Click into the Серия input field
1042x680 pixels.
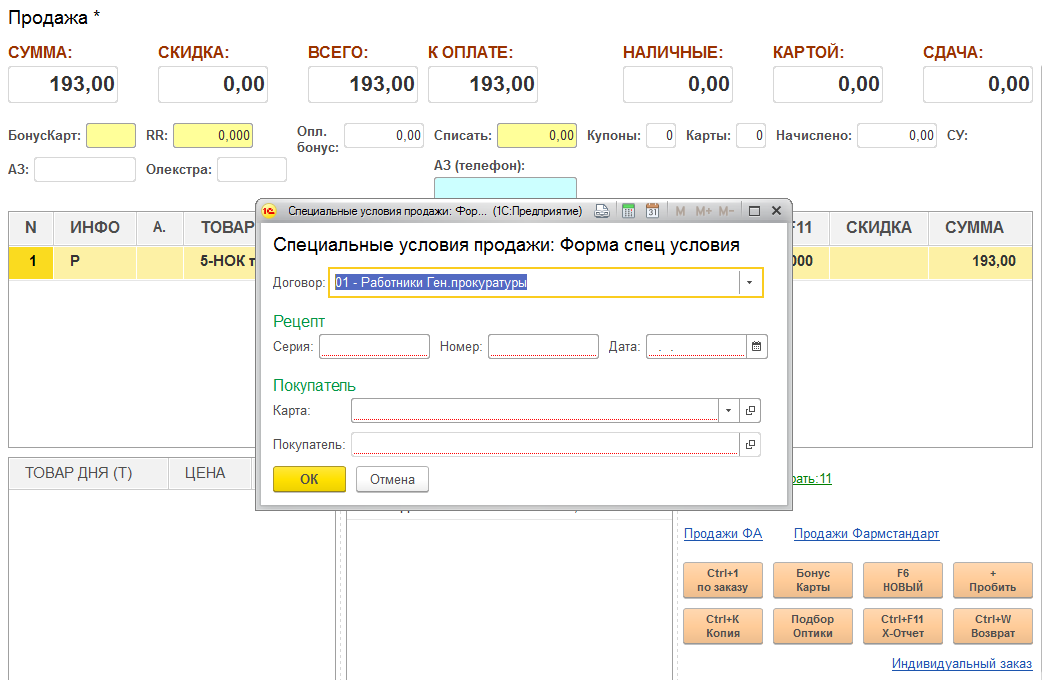pos(374,347)
